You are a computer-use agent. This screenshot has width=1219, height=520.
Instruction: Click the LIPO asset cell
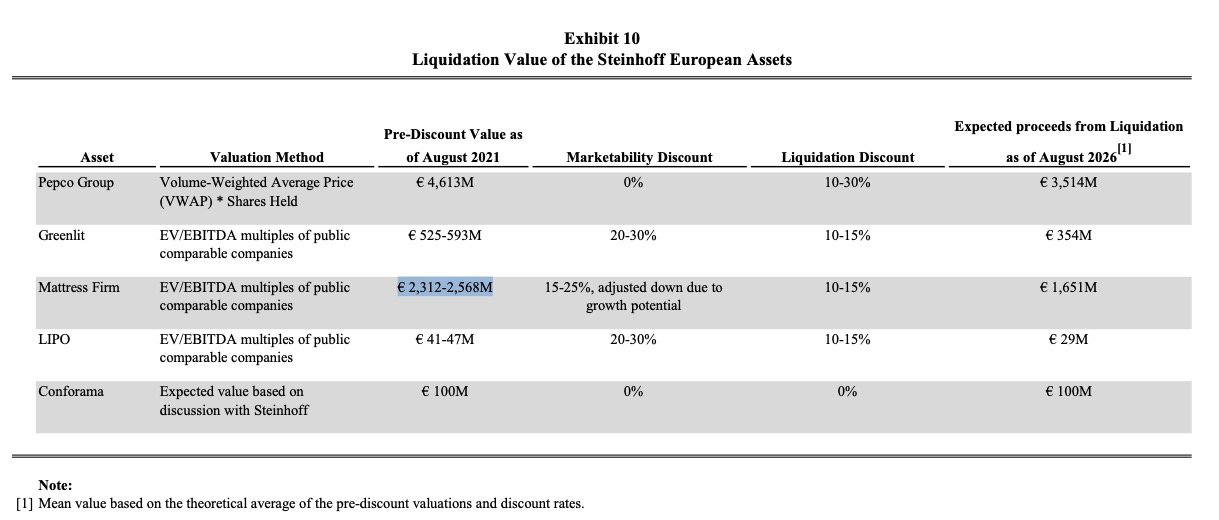(54, 339)
